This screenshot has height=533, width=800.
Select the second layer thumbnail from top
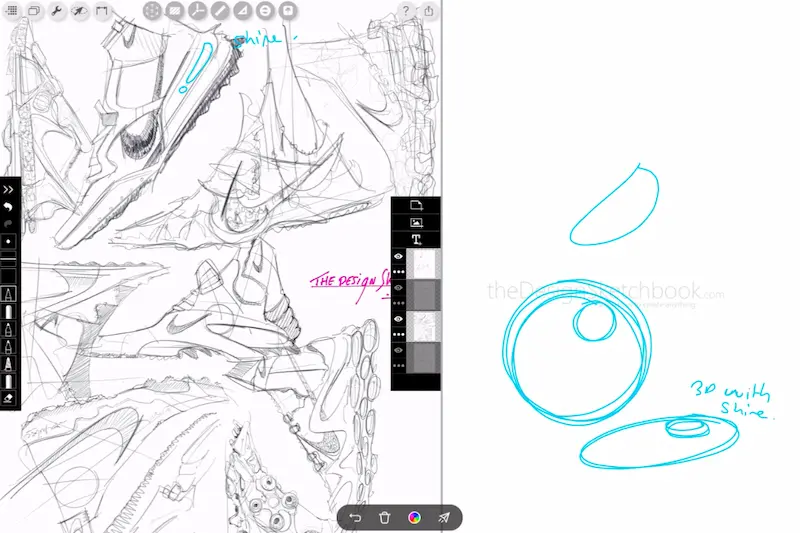point(423,295)
